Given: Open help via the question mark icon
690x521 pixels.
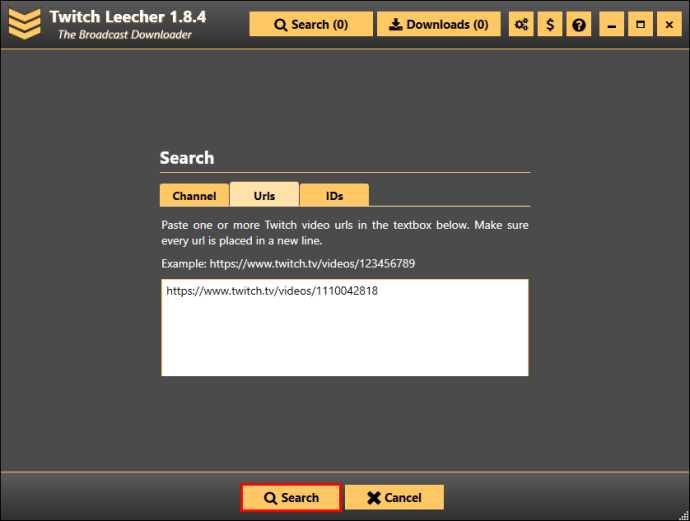Looking at the screenshot, I should click(579, 24).
